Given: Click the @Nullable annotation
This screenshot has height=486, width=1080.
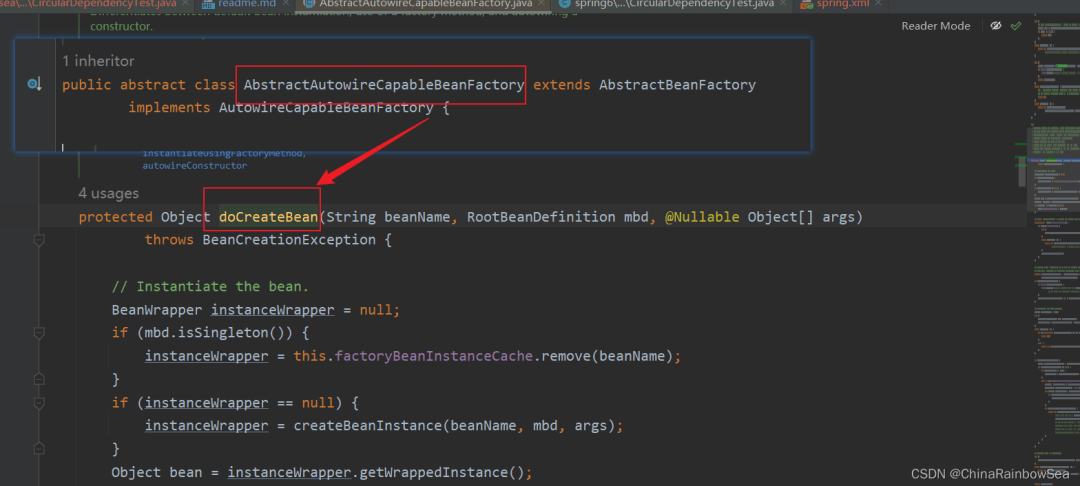Looking at the screenshot, I should 703,218.
